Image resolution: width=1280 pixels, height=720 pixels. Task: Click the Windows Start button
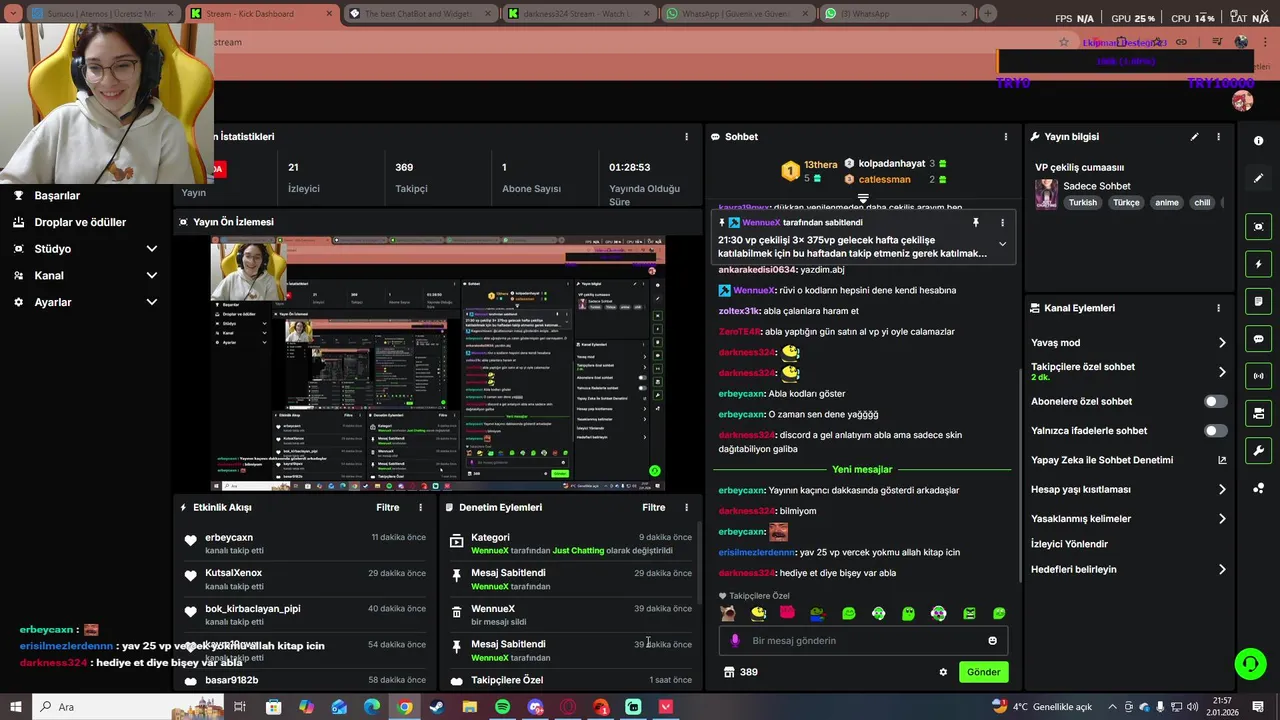pyautogui.click(x=16, y=707)
